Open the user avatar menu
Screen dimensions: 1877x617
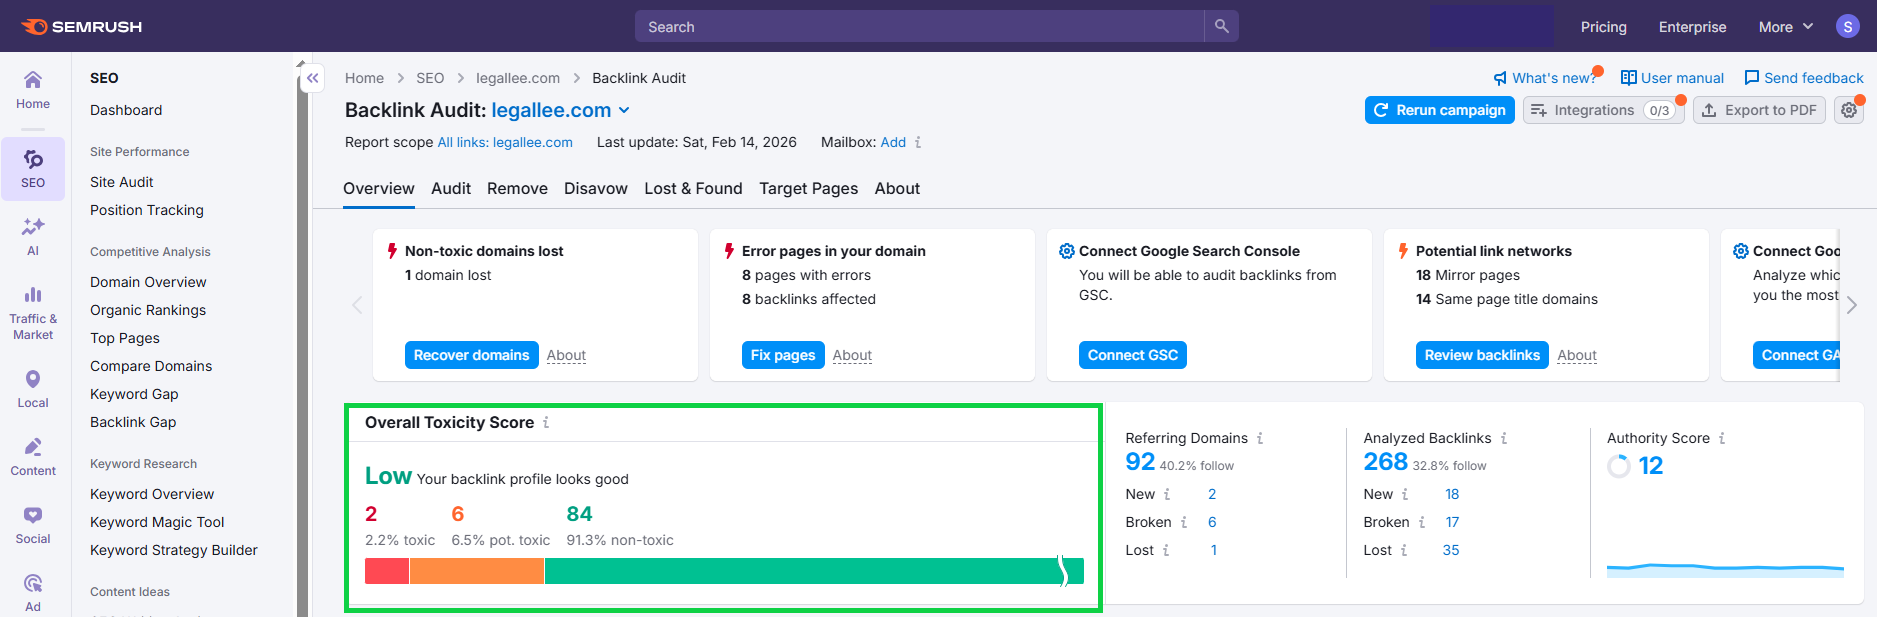1847,27
